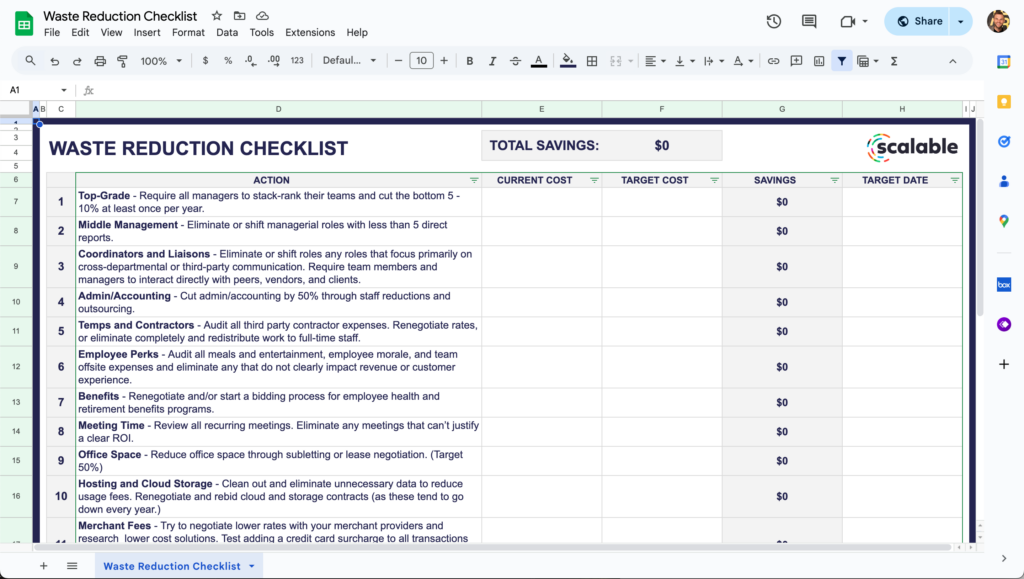Insert a chart
This screenshot has width=1024, height=579.
point(819,61)
